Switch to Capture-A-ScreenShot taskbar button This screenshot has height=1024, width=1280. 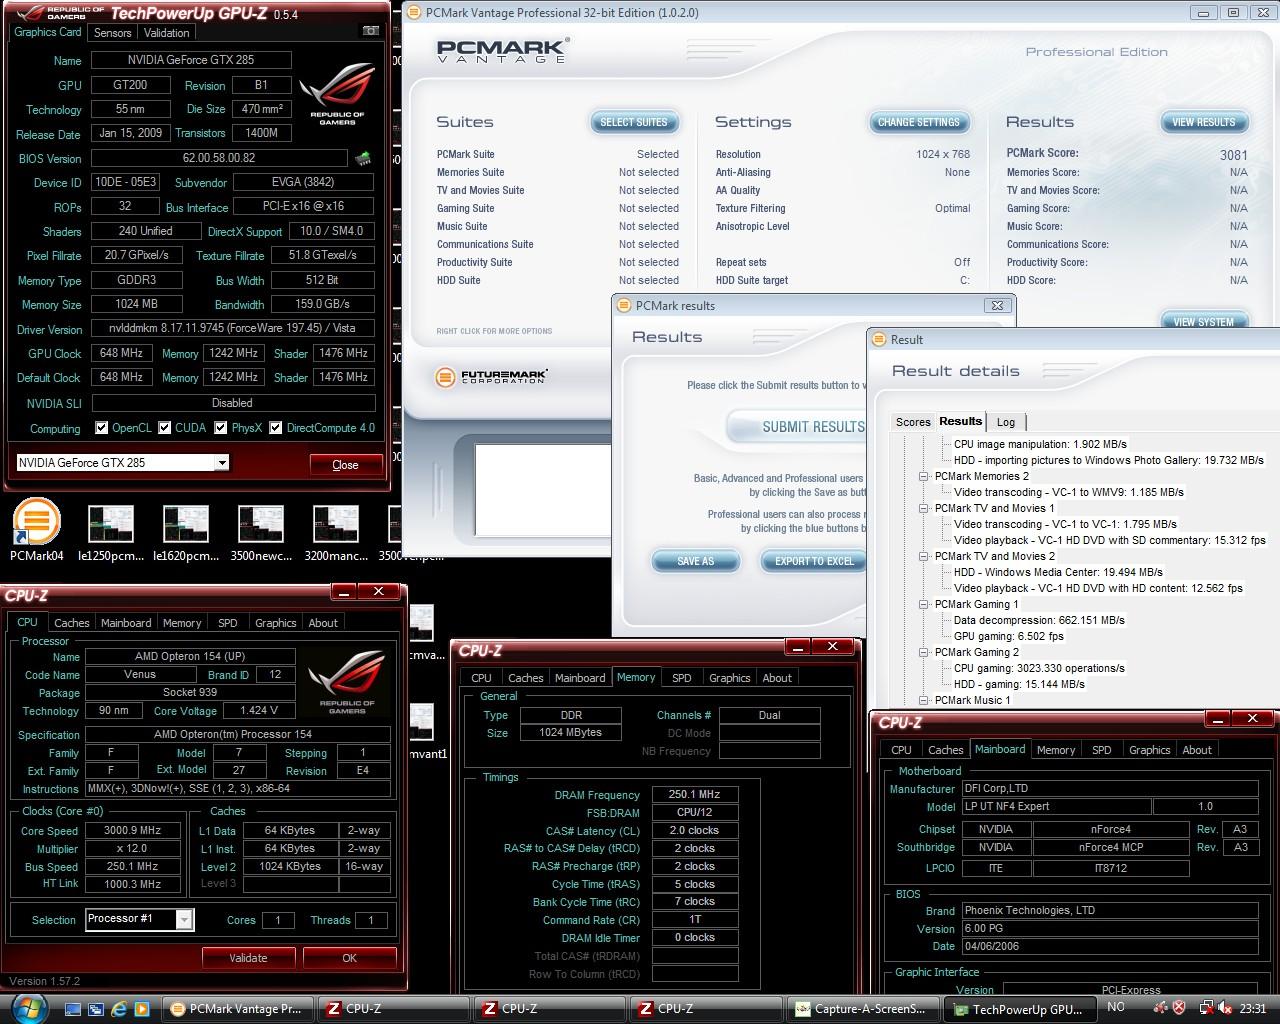click(863, 1009)
